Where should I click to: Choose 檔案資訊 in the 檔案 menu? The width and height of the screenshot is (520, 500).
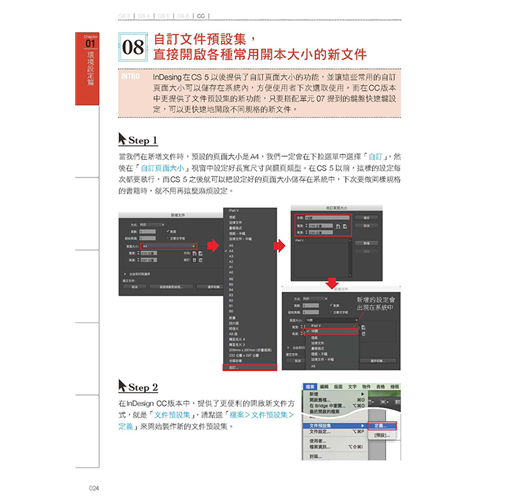[x=335, y=447]
